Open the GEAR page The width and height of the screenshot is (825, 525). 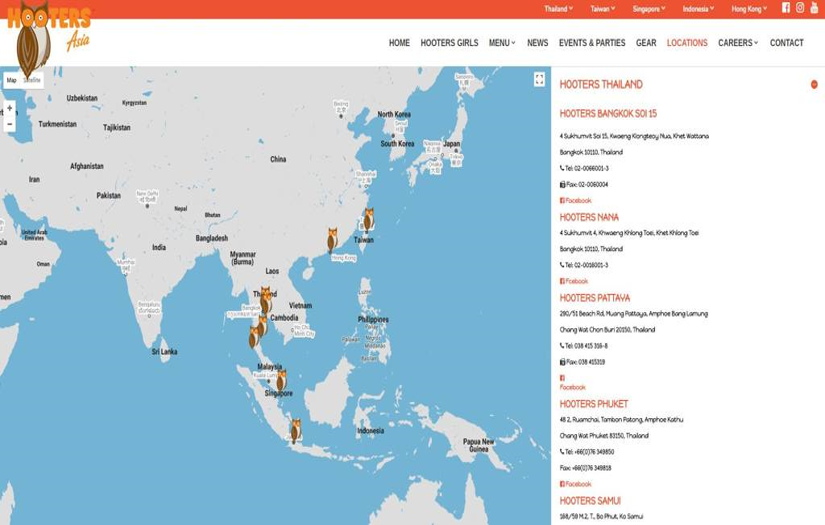tap(646, 43)
